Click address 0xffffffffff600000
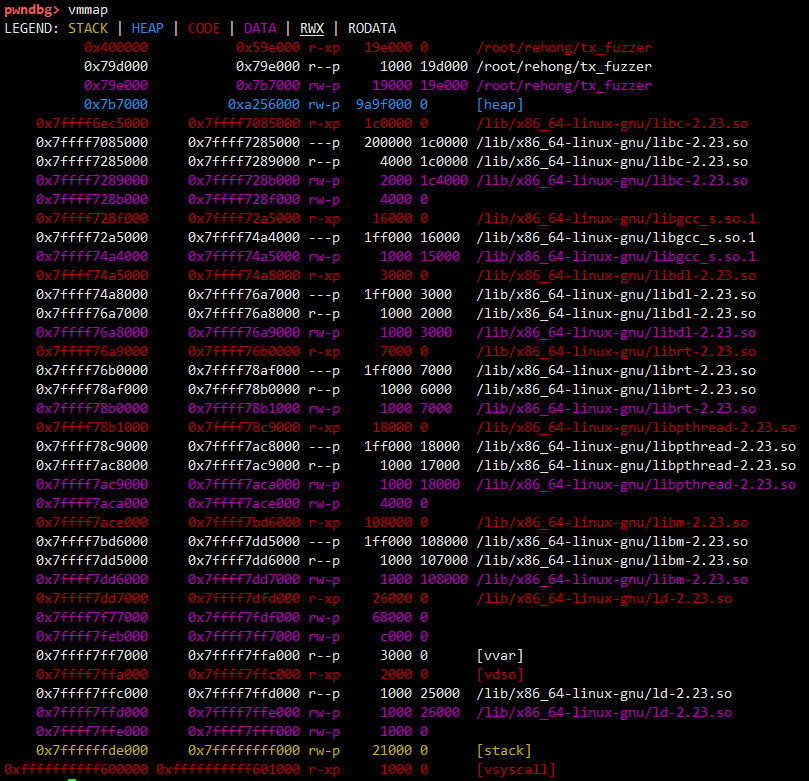Image resolution: width=809 pixels, height=781 pixels. tap(76, 770)
